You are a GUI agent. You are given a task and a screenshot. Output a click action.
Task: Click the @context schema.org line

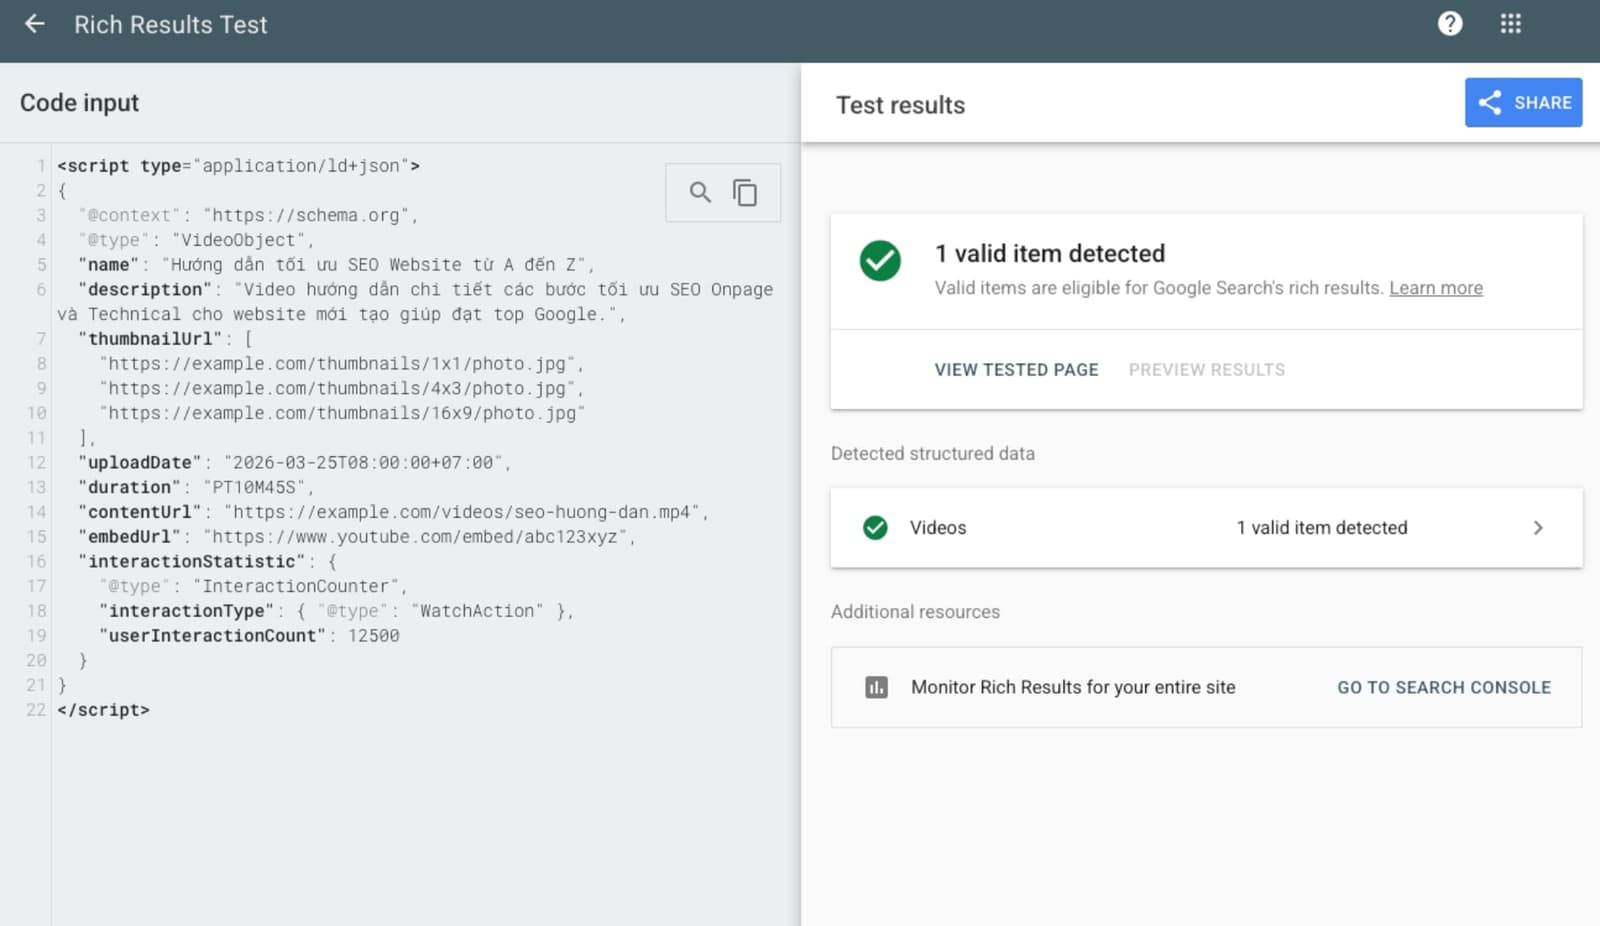click(248, 216)
